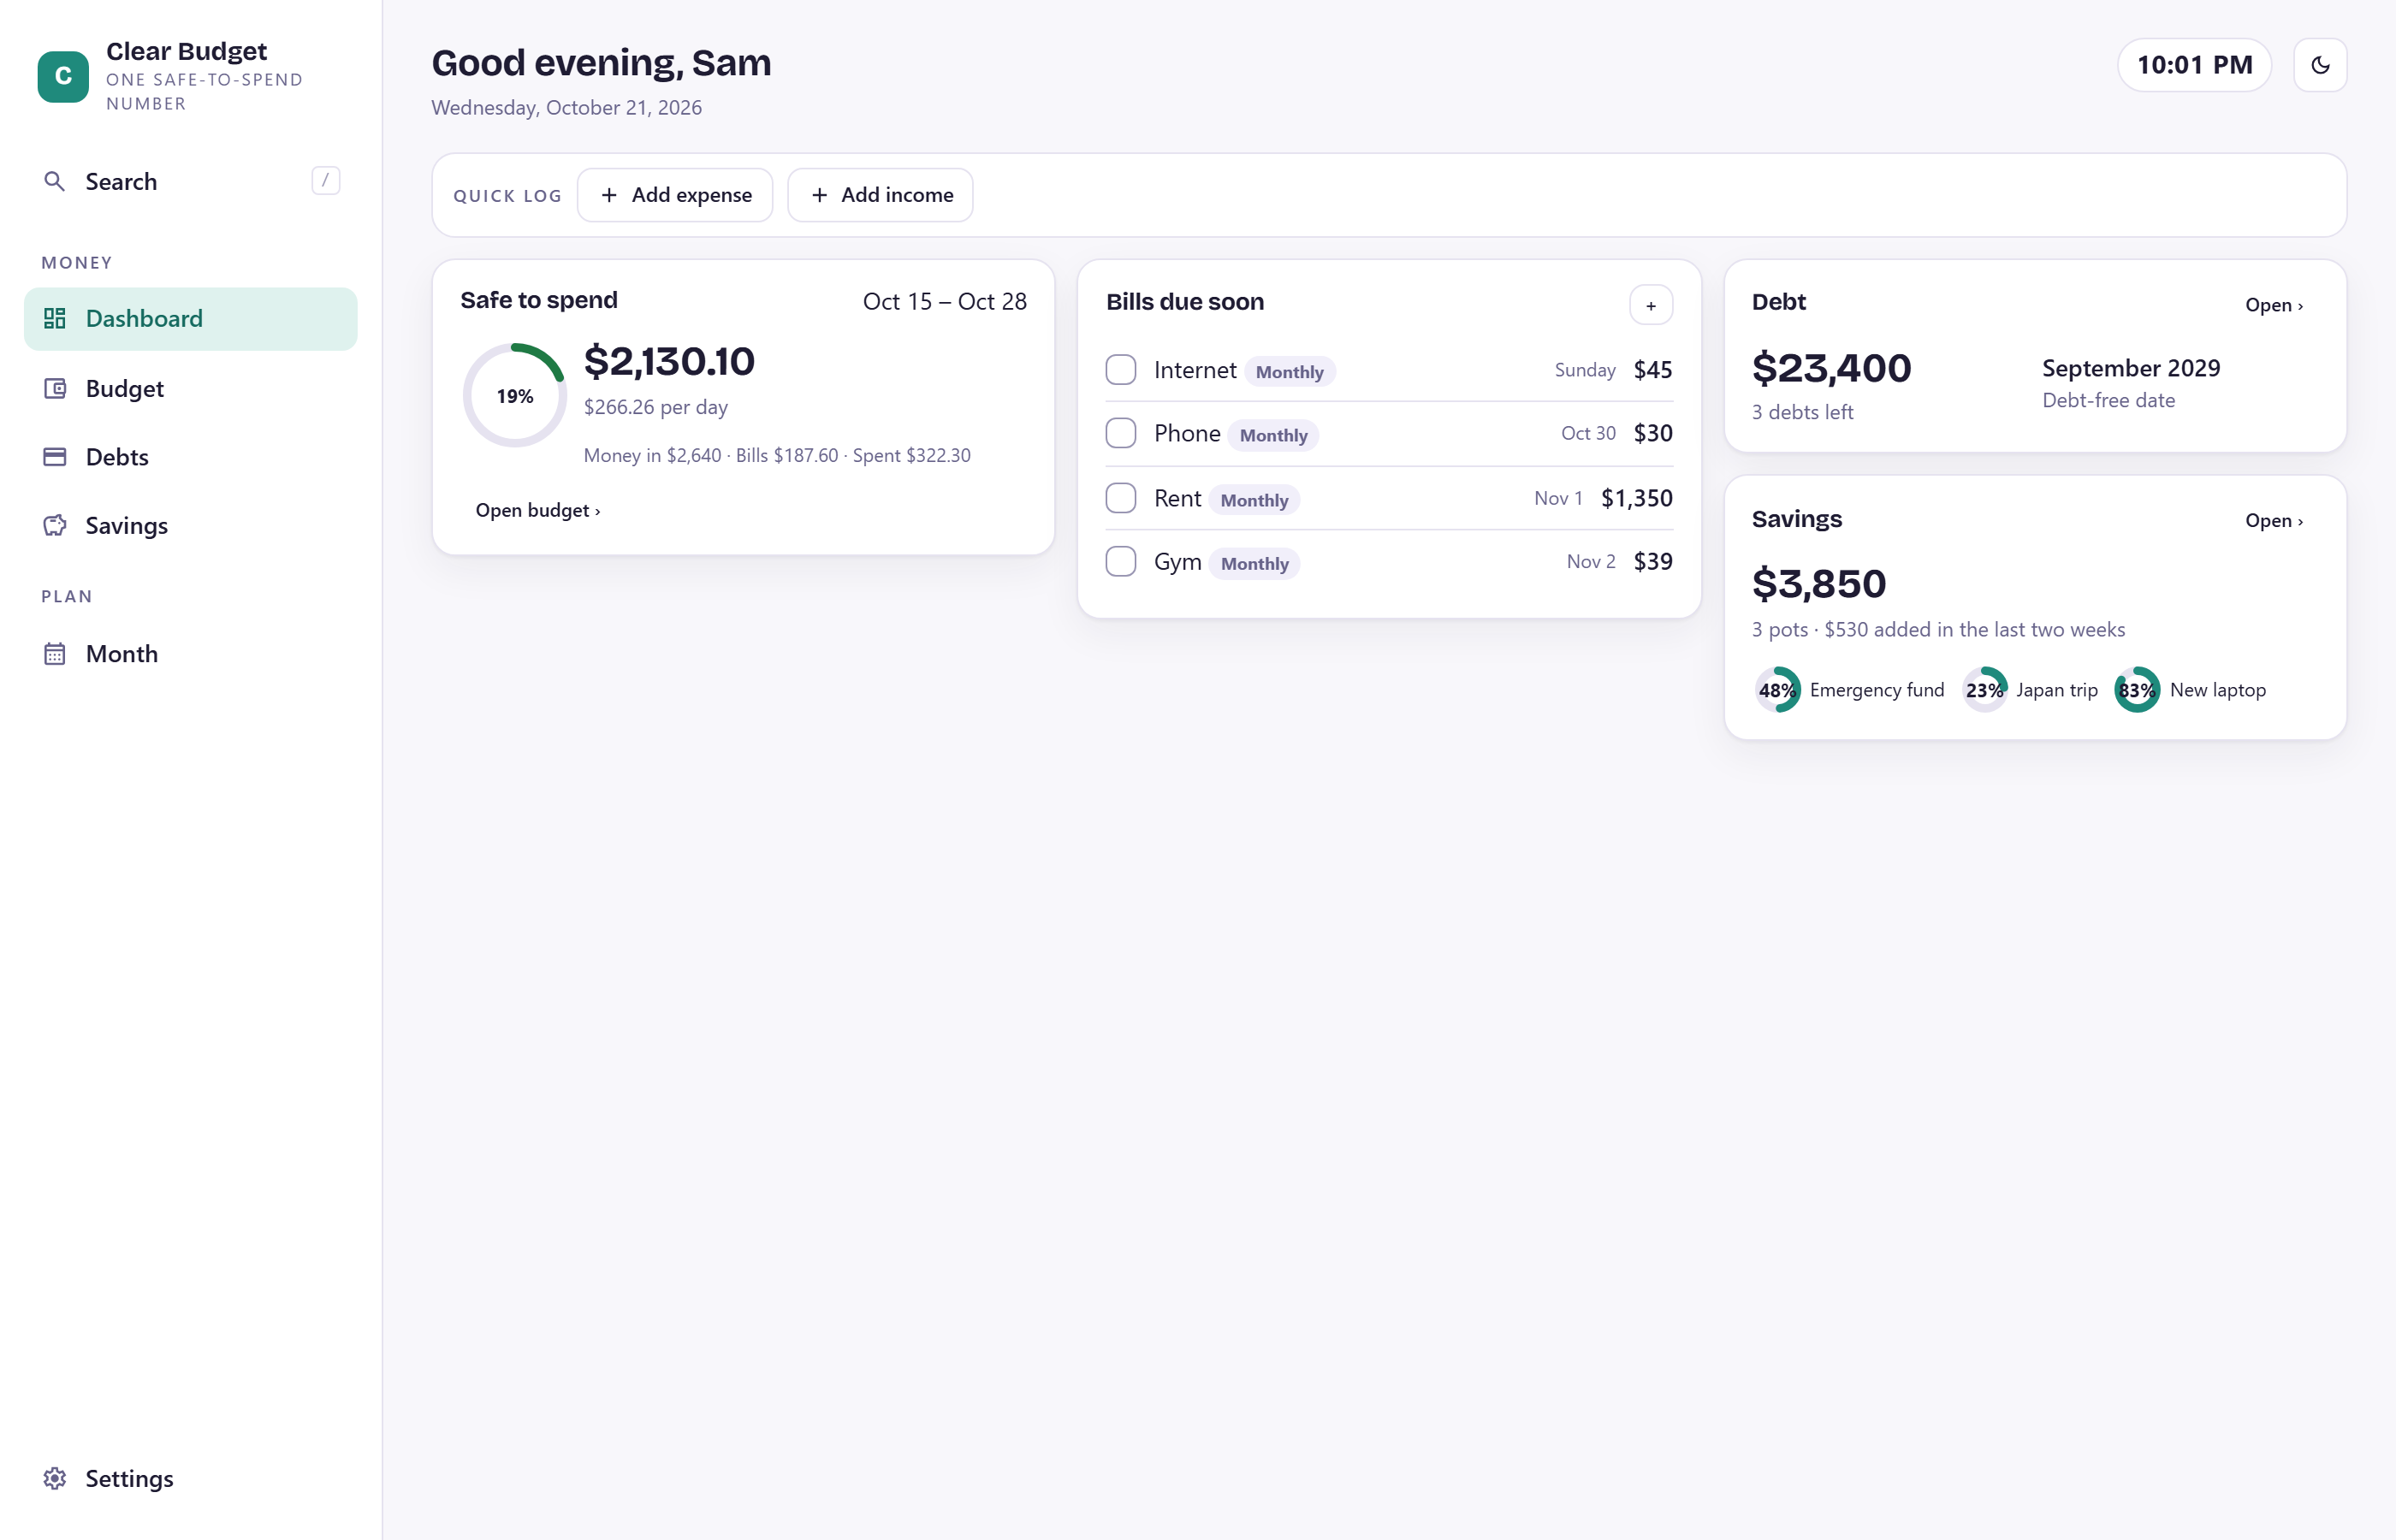This screenshot has height=1540, width=2396.
Task: Click the $3,850 savings total
Action: (1819, 584)
